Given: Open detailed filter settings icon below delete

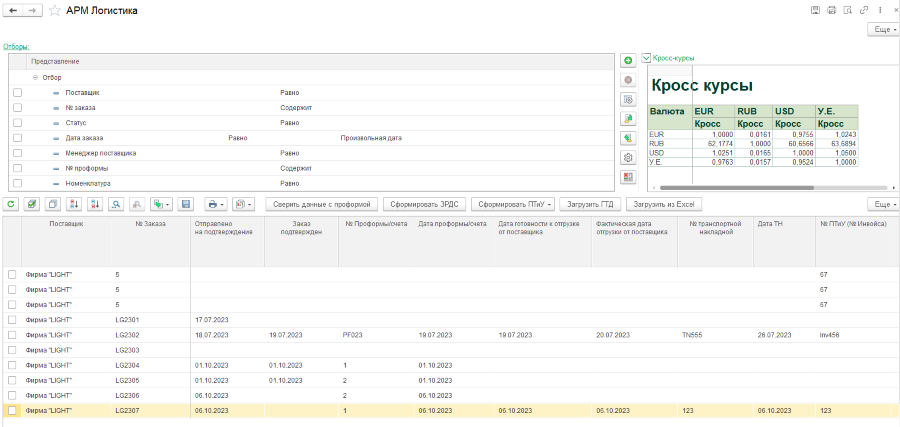Looking at the screenshot, I should click(x=628, y=99).
